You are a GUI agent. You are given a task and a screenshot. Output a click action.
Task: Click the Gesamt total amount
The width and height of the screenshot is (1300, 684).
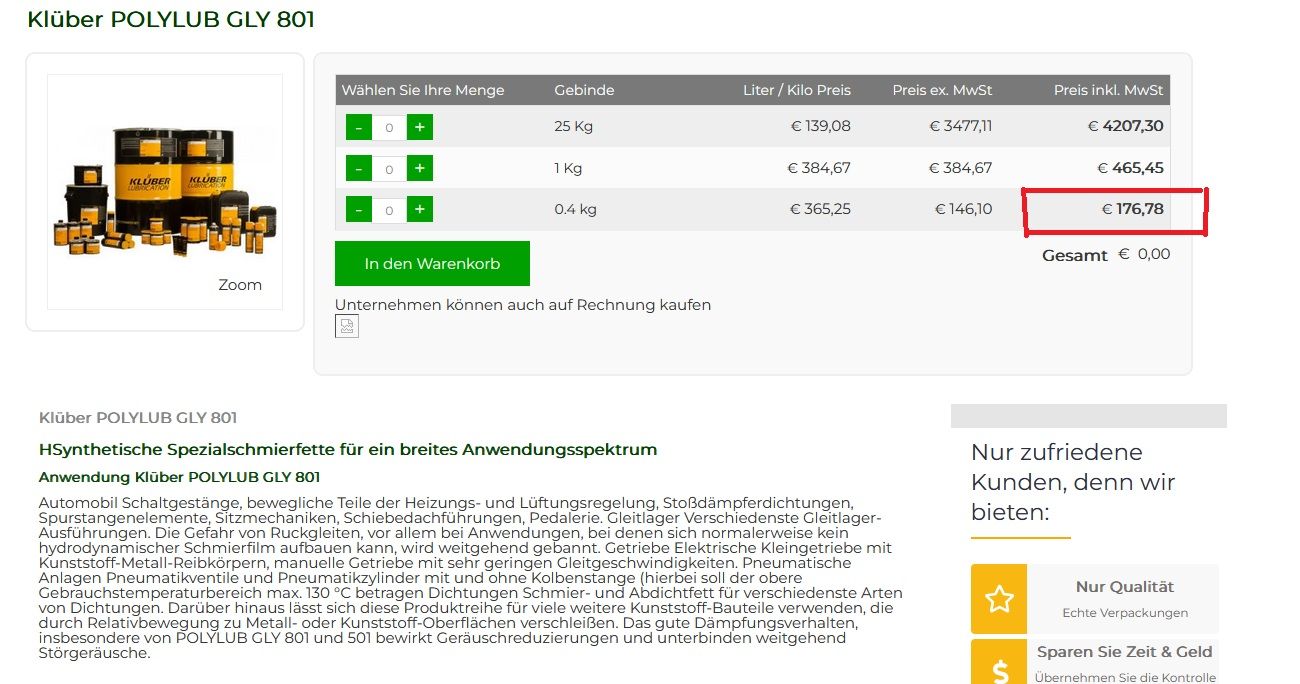tap(1143, 254)
